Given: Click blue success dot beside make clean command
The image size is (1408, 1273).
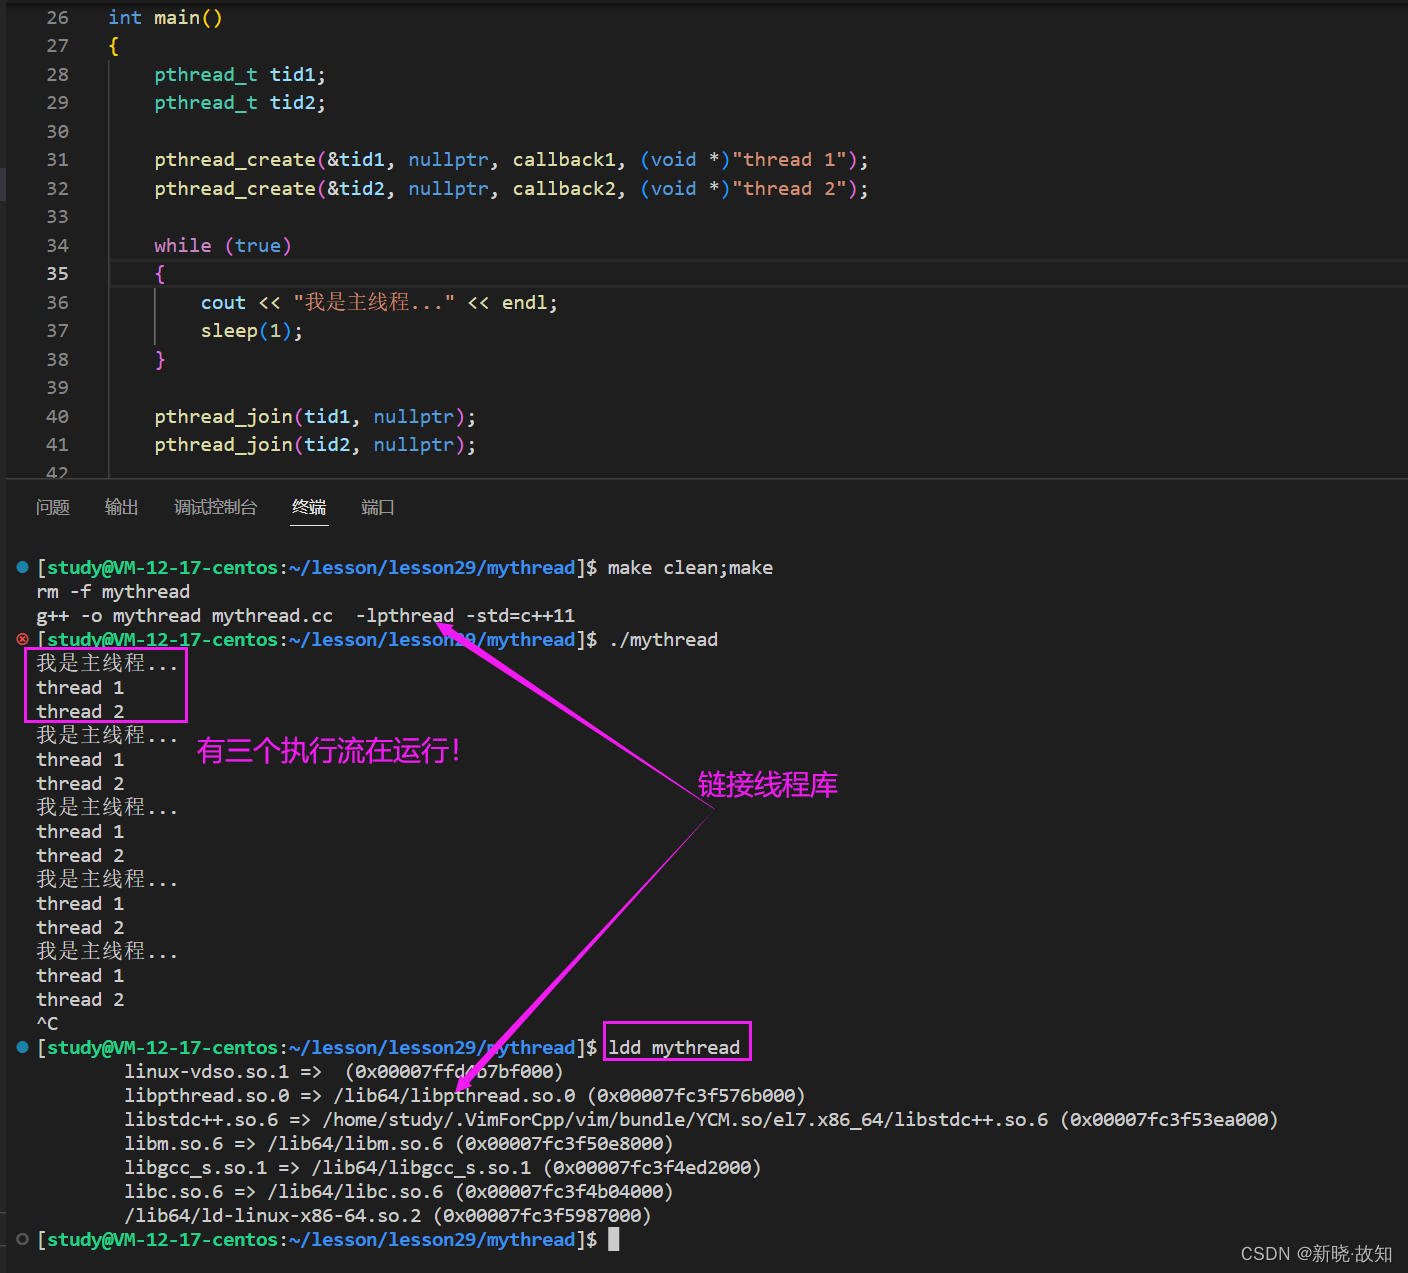Looking at the screenshot, I should 23,568.
